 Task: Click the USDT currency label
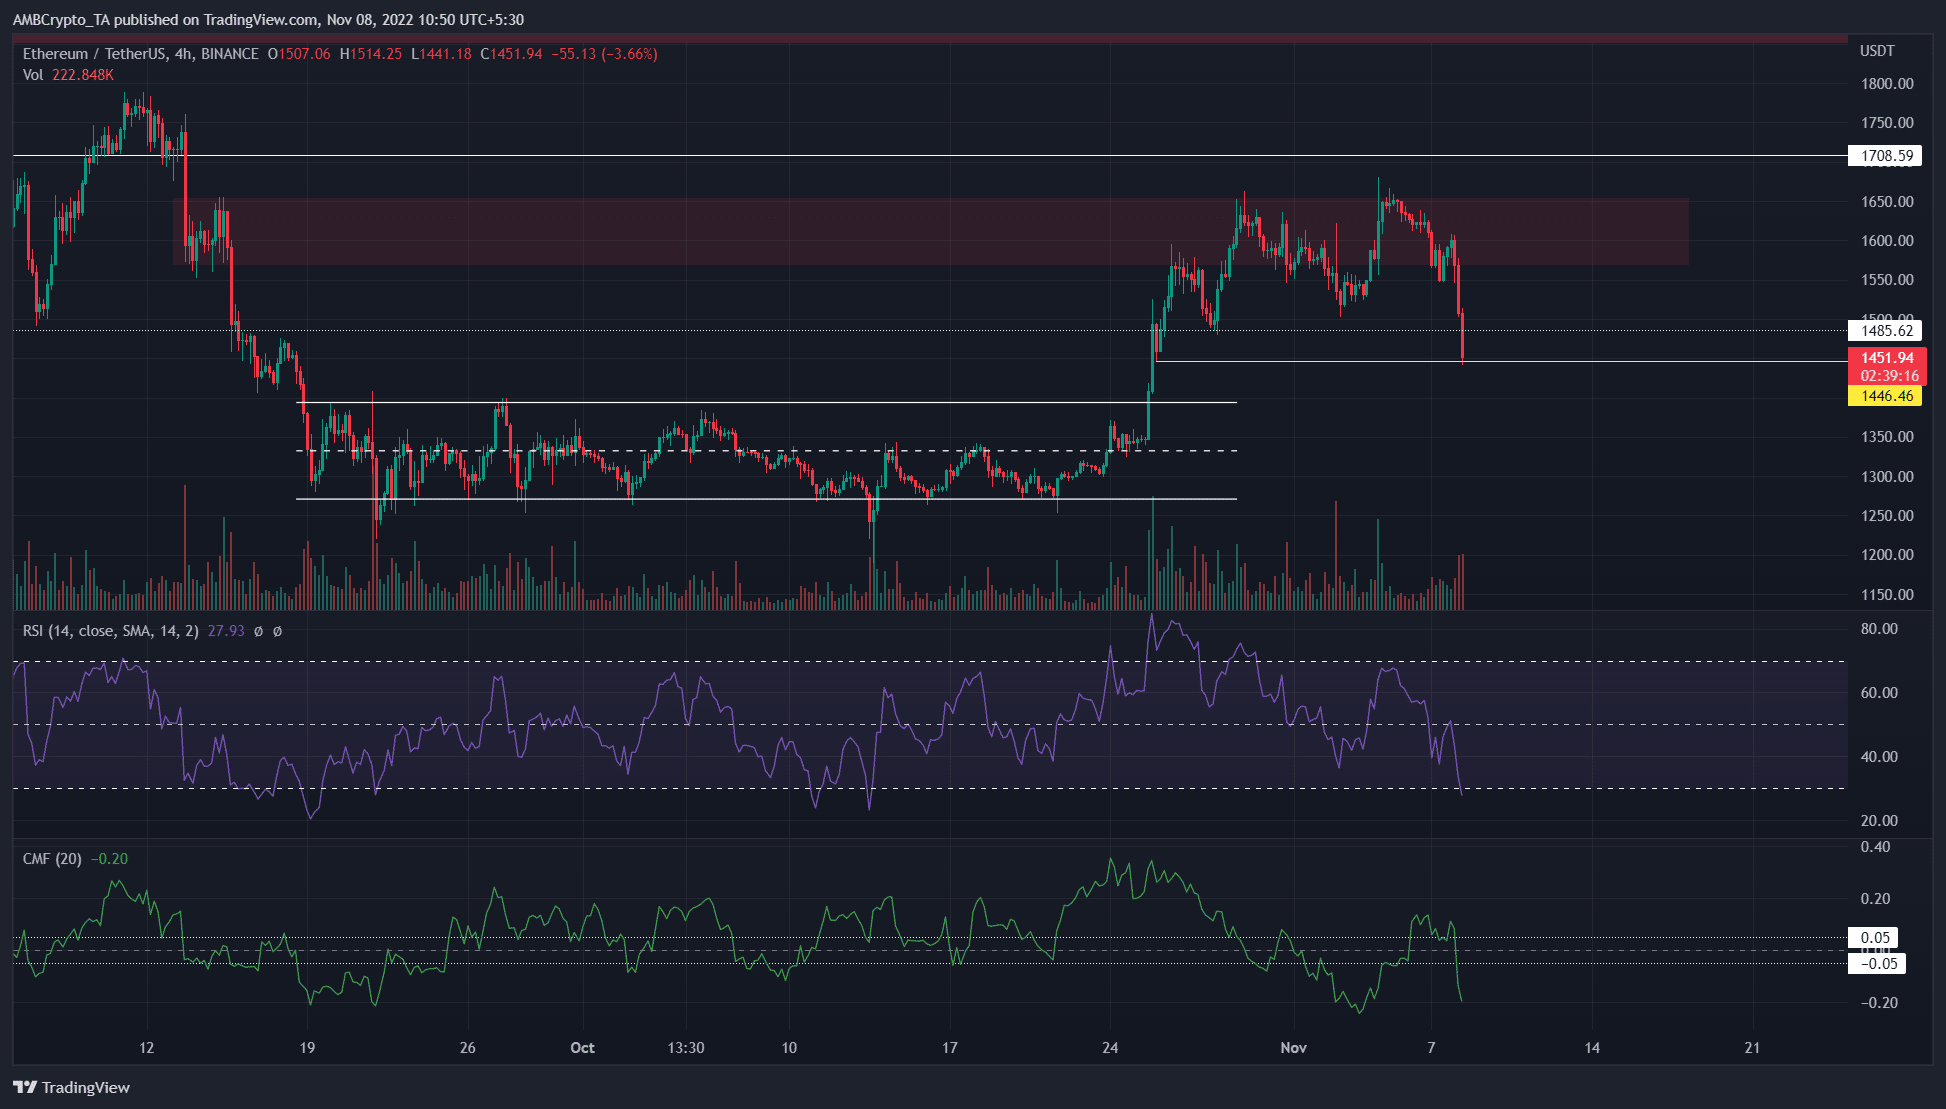click(x=1877, y=51)
